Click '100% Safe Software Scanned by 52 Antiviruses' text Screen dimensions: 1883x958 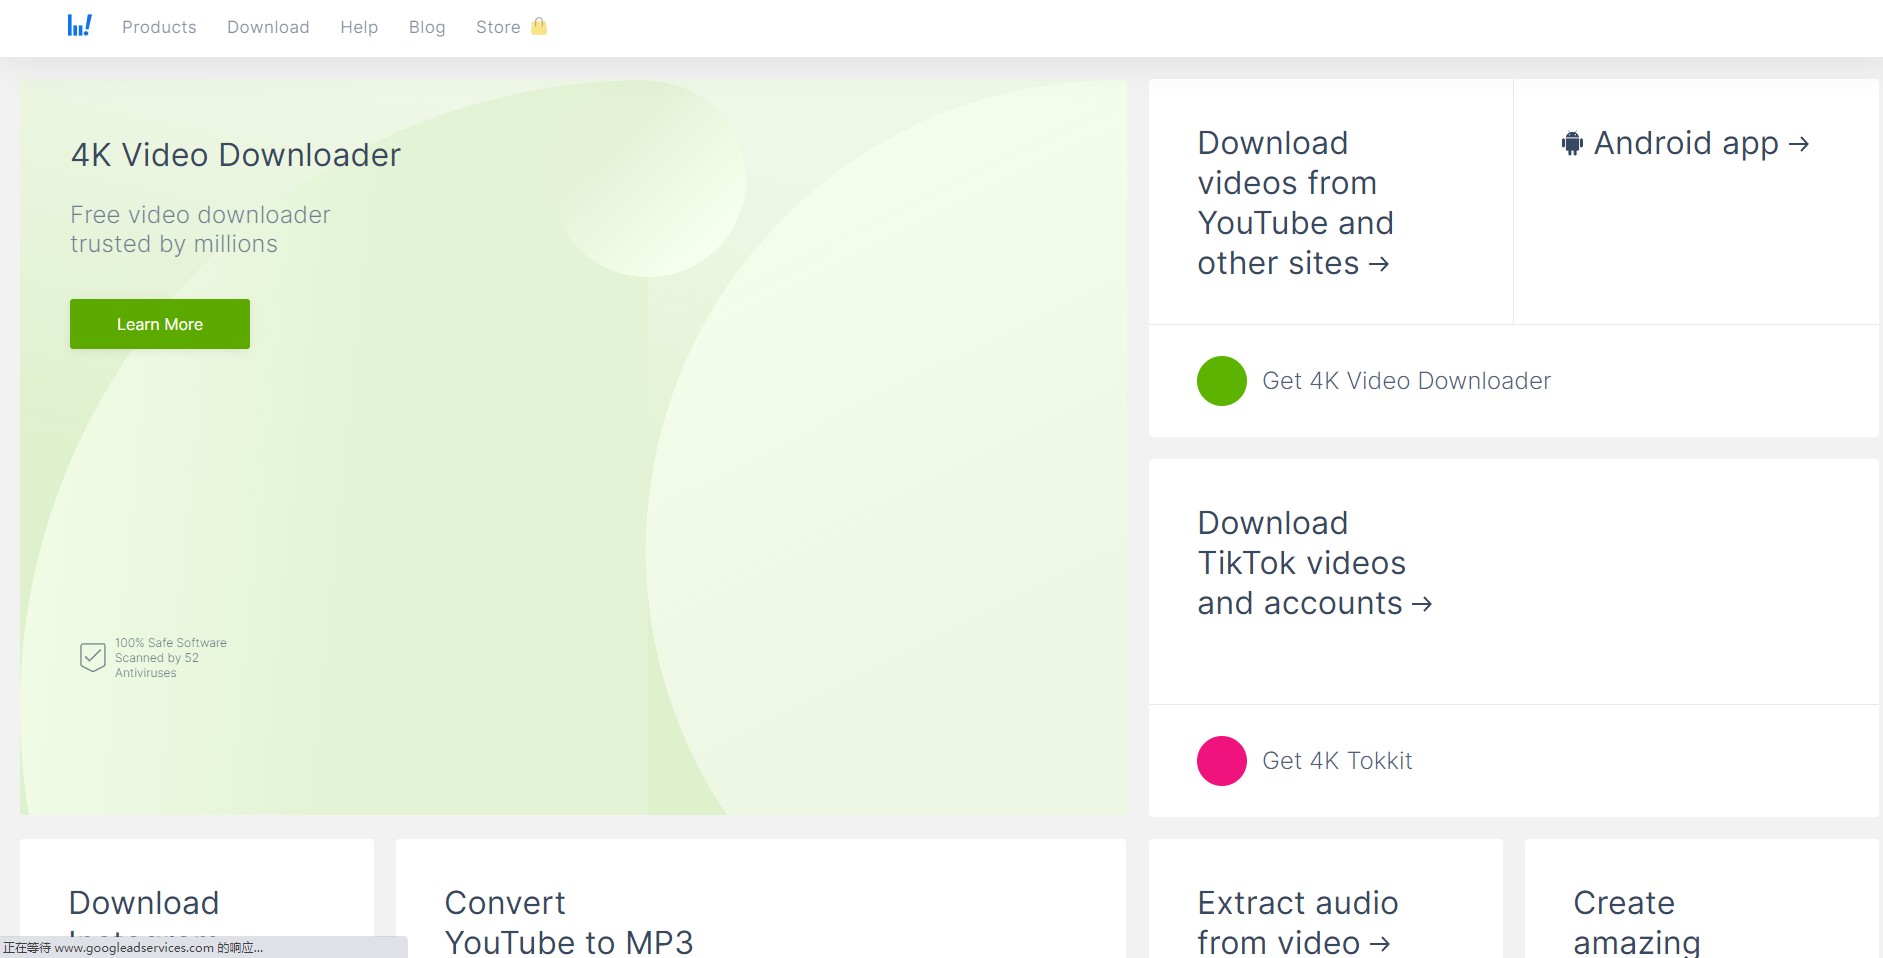[x=171, y=658]
